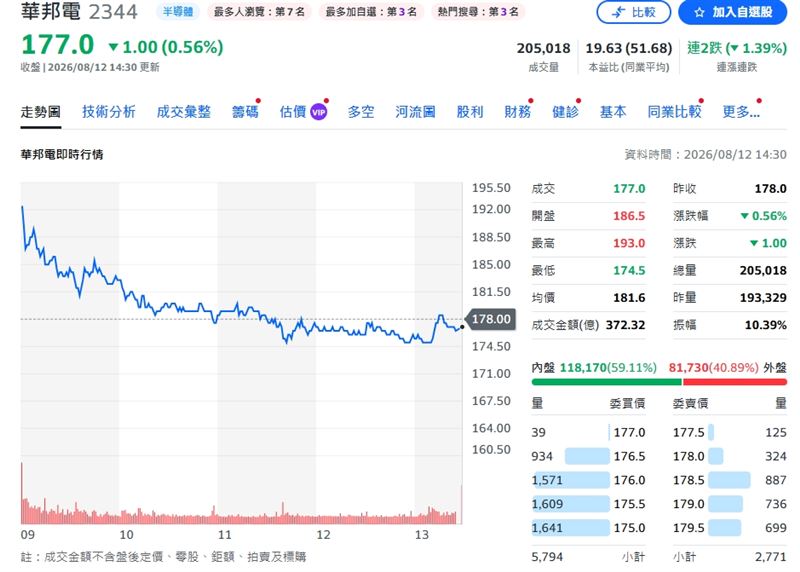800x572 pixels.
Task: Open the 河流圖 tab
Action: coord(415,112)
